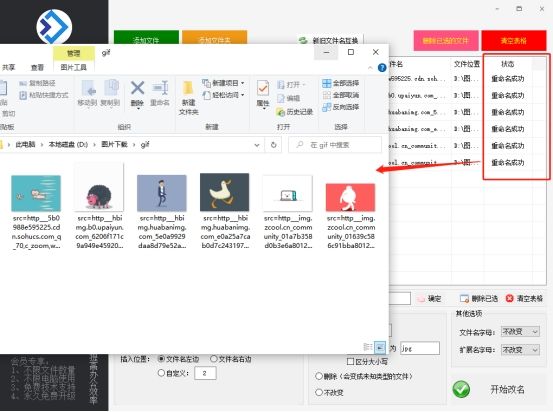Click the 管理 contextual tab
The height and width of the screenshot is (412, 553).
(73, 53)
